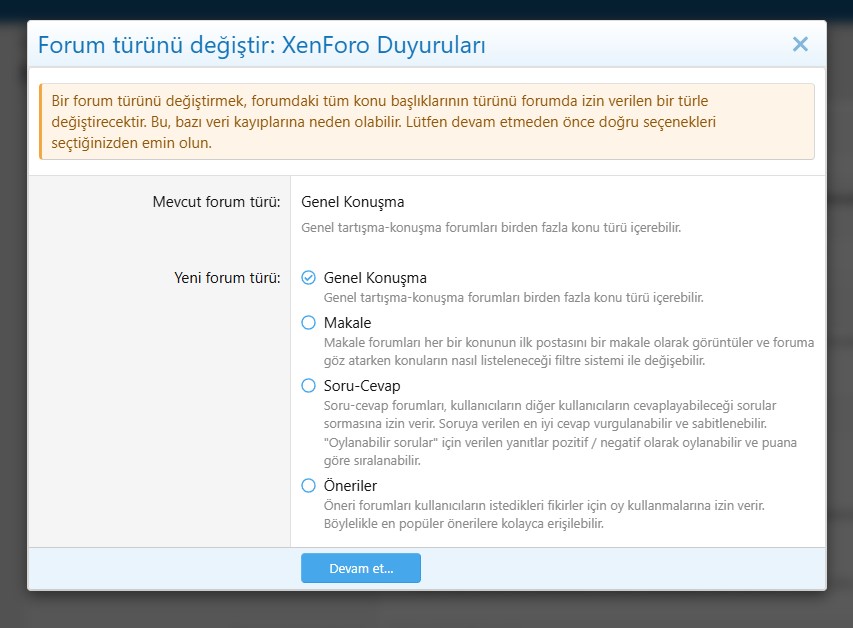The image size is (853, 628).
Task: Click the dialog title 'Forum türünü değiştir: XenForo Duyuruları'
Action: (x=262, y=45)
